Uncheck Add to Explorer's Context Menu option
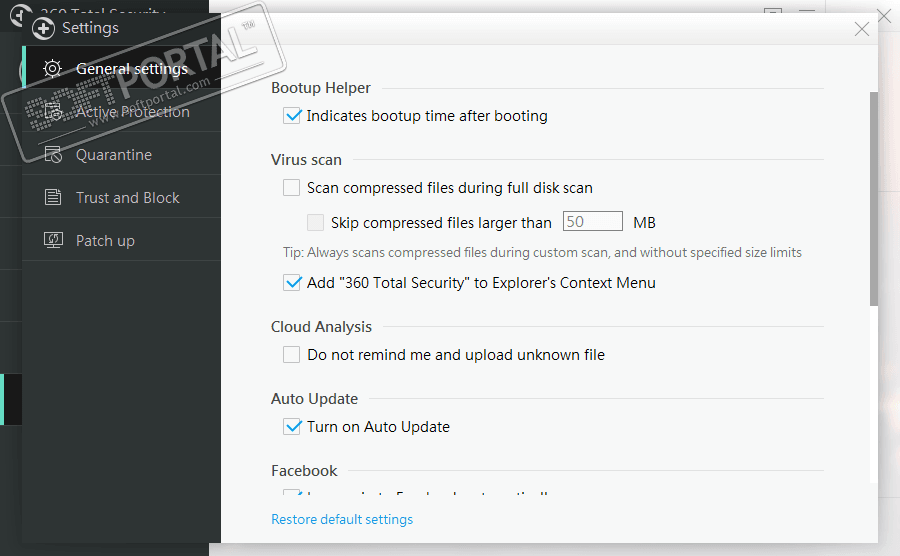Image resolution: width=900 pixels, height=556 pixels. pyautogui.click(x=292, y=283)
